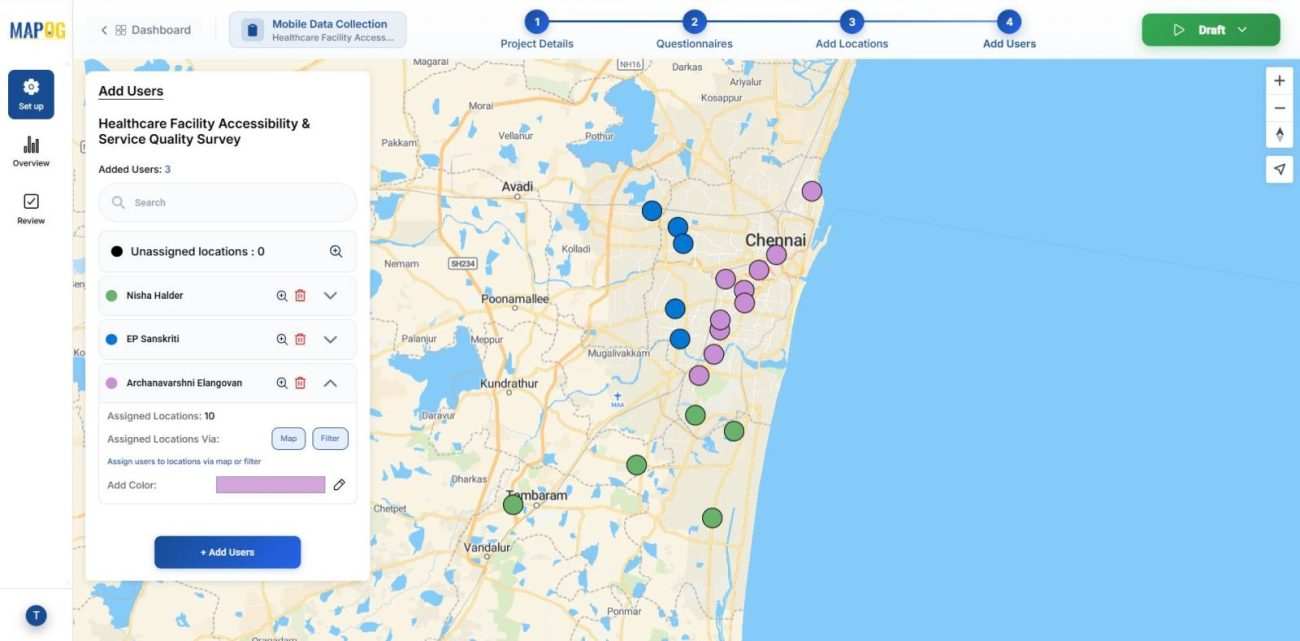
Task: Open the Overview panel from sidebar
Action: click(x=31, y=152)
